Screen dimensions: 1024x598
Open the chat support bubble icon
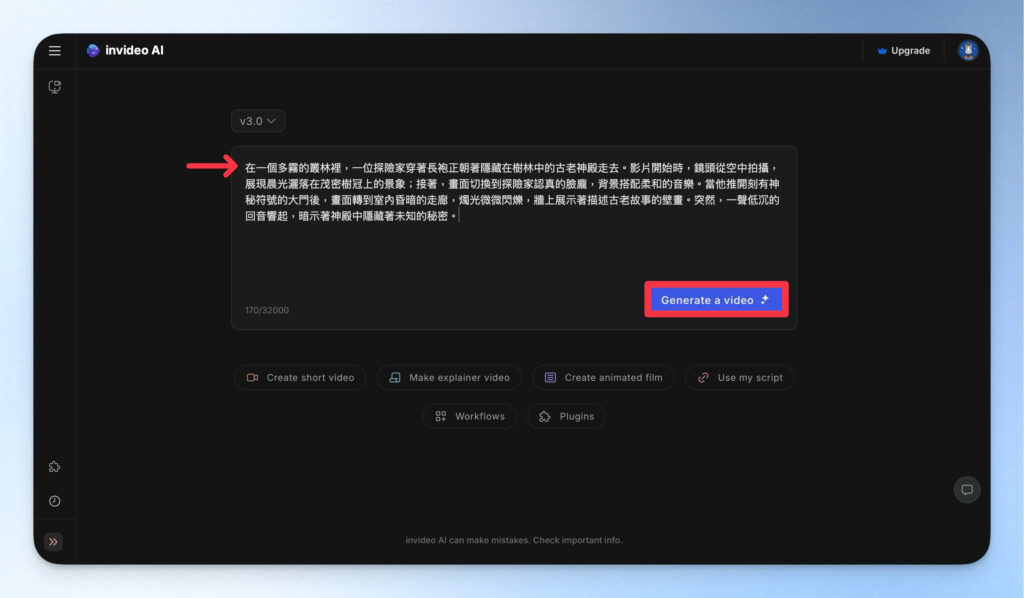coord(966,489)
